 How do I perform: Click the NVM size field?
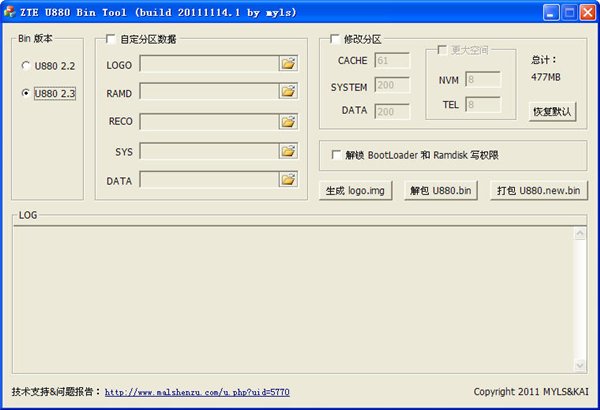click(x=483, y=79)
